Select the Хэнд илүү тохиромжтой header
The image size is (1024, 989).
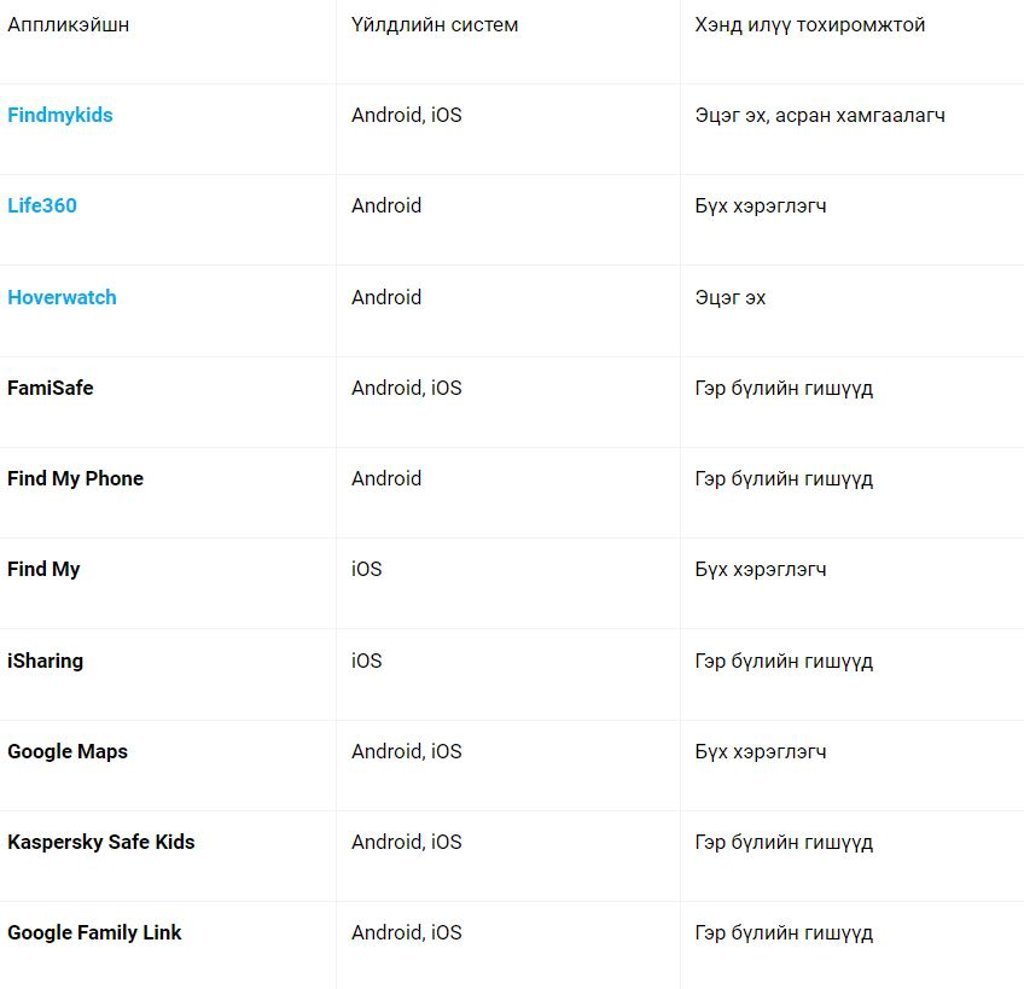pos(810,25)
